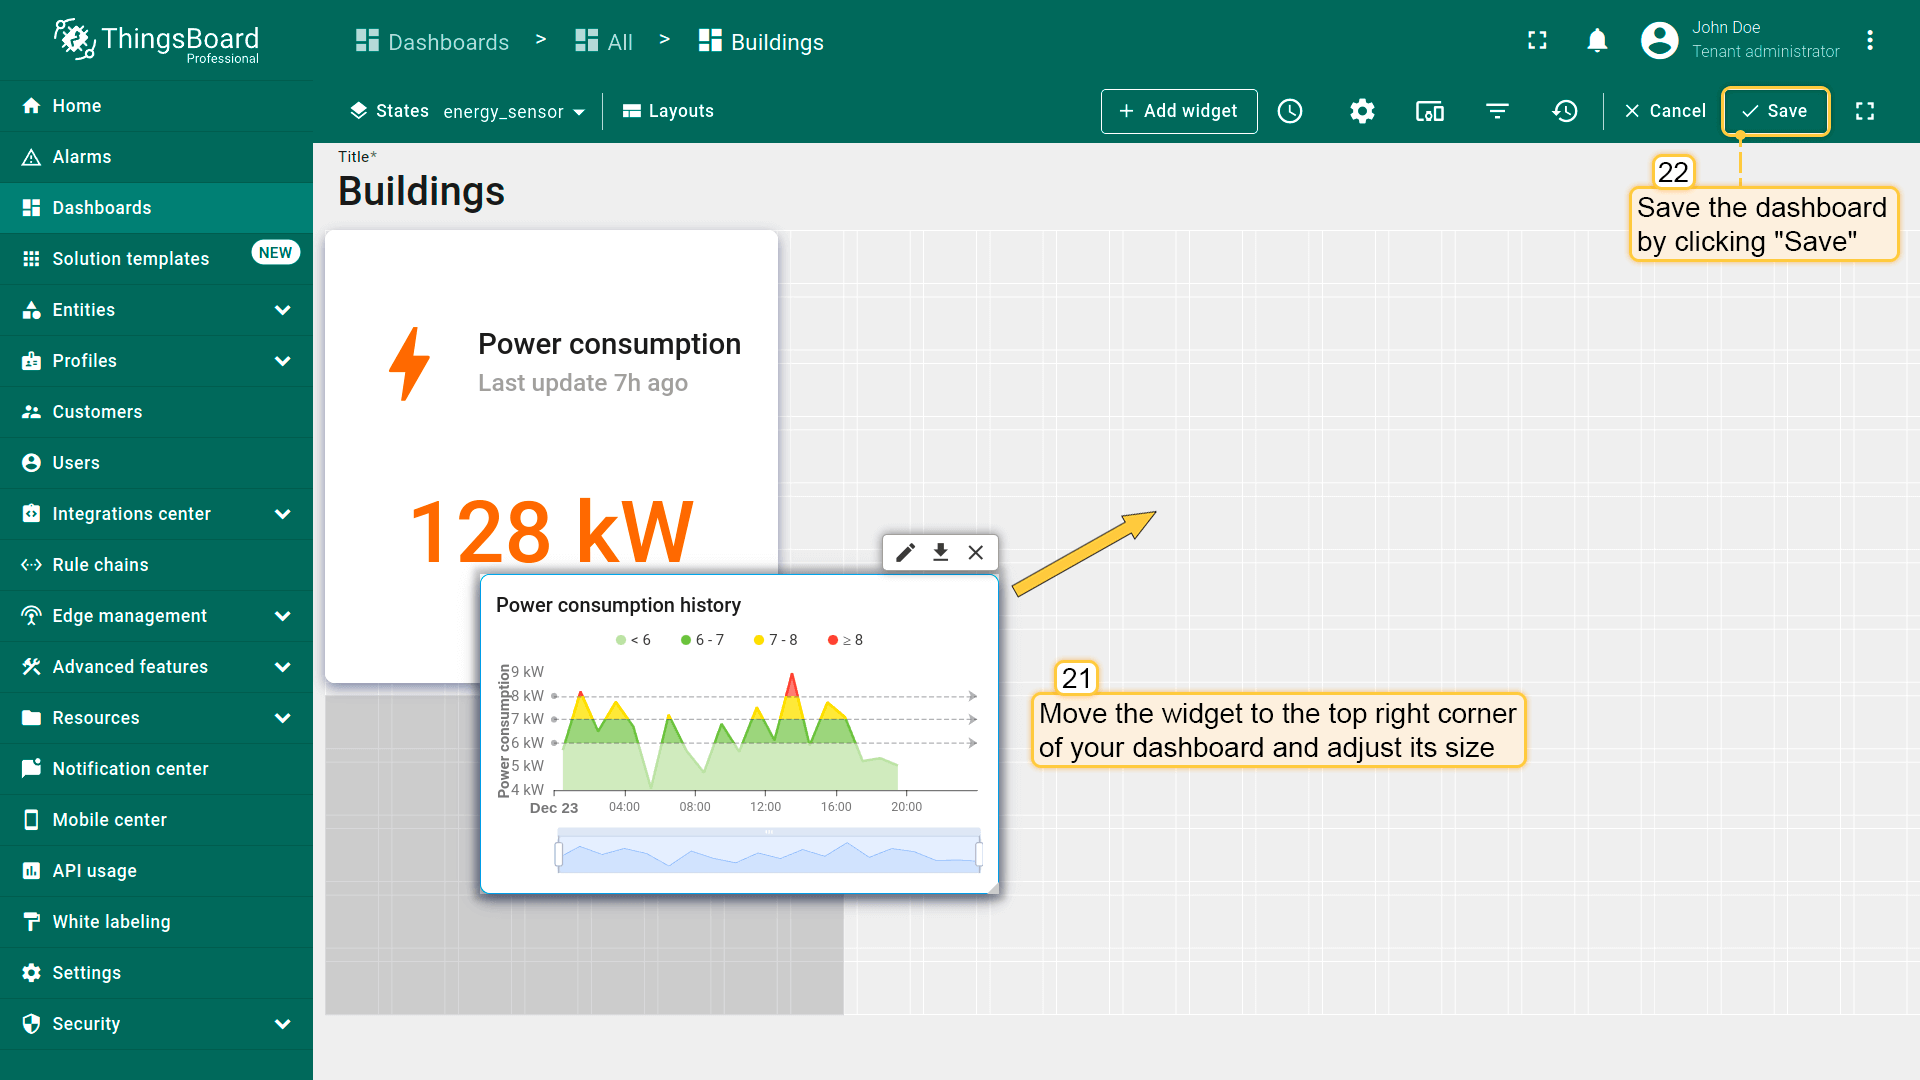Toggle the '≥ 8' legend series
This screenshot has width=1920, height=1080.
coord(846,640)
